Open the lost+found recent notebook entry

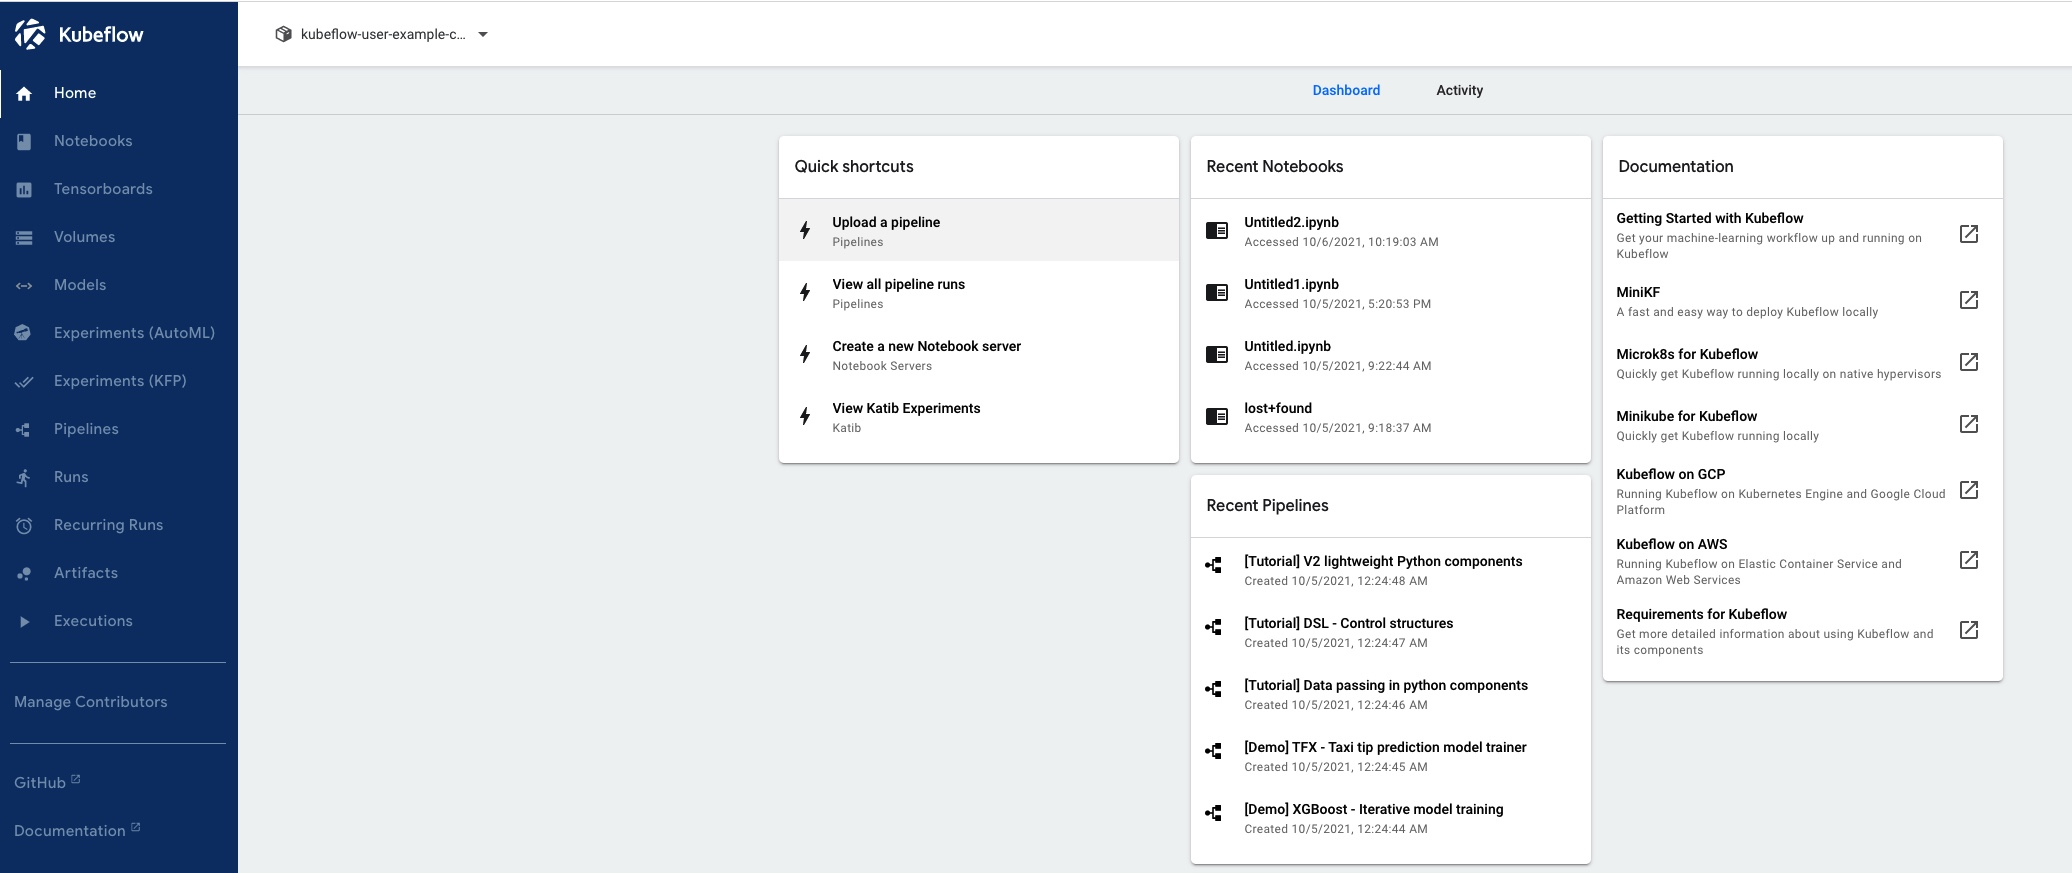pyautogui.click(x=1391, y=416)
